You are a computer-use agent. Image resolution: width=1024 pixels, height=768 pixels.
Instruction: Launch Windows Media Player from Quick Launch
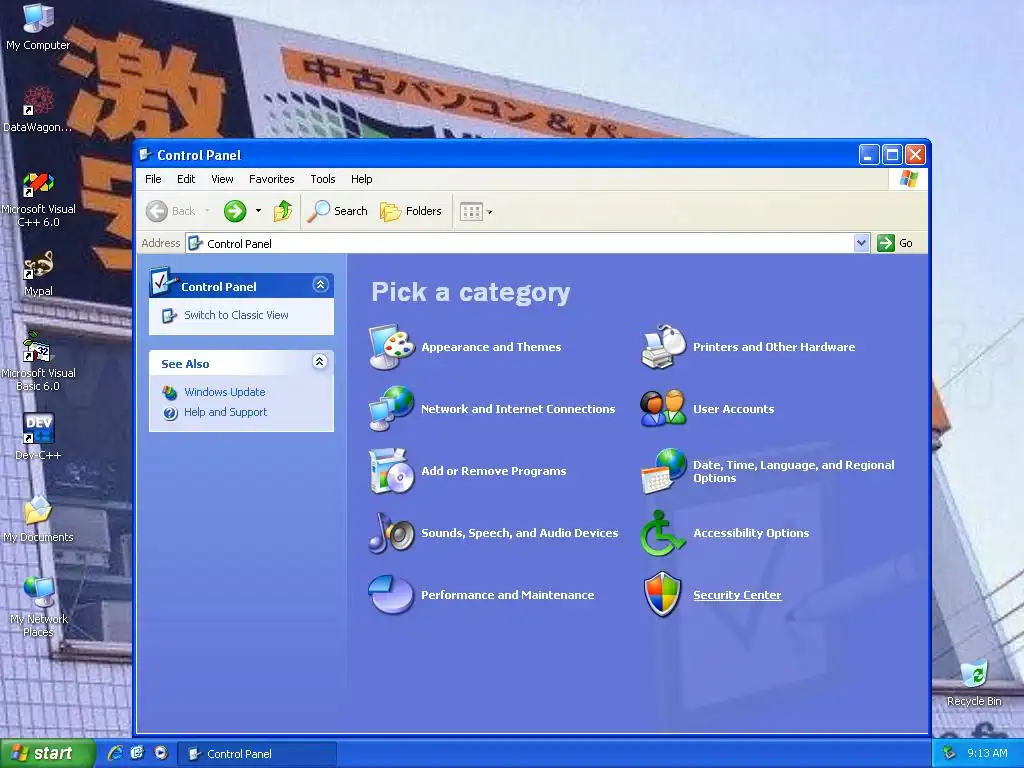pyautogui.click(x=161, y=753)
